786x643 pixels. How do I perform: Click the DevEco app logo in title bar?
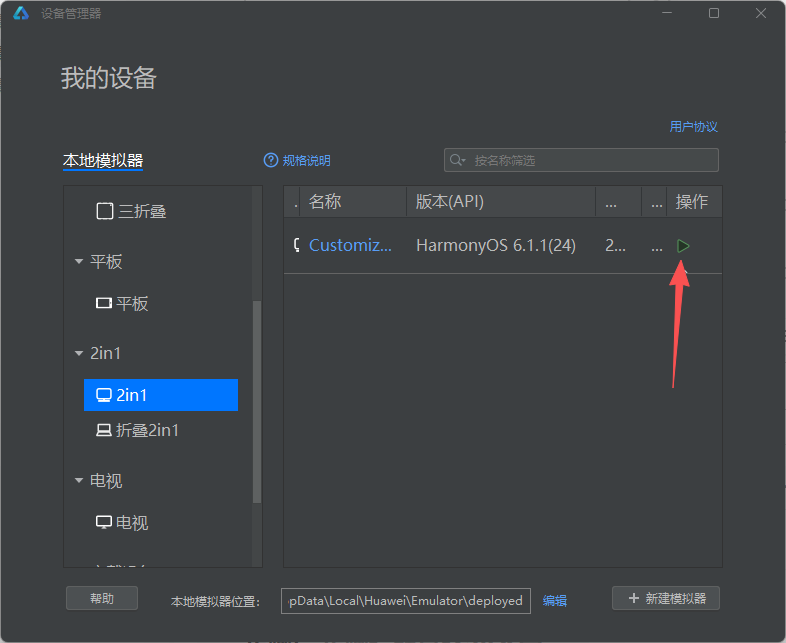click(x=21, y=13)
